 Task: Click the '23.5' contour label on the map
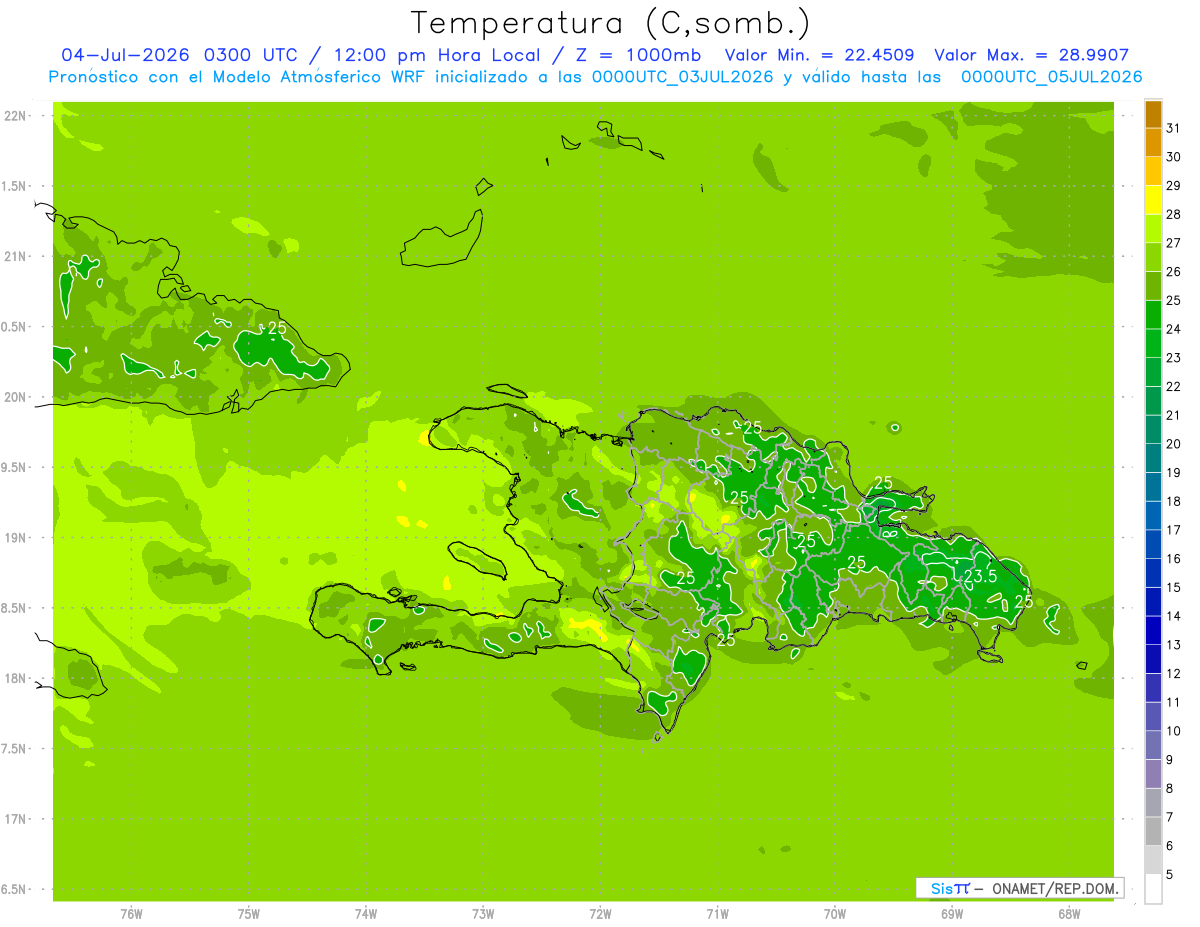point(981,577)
